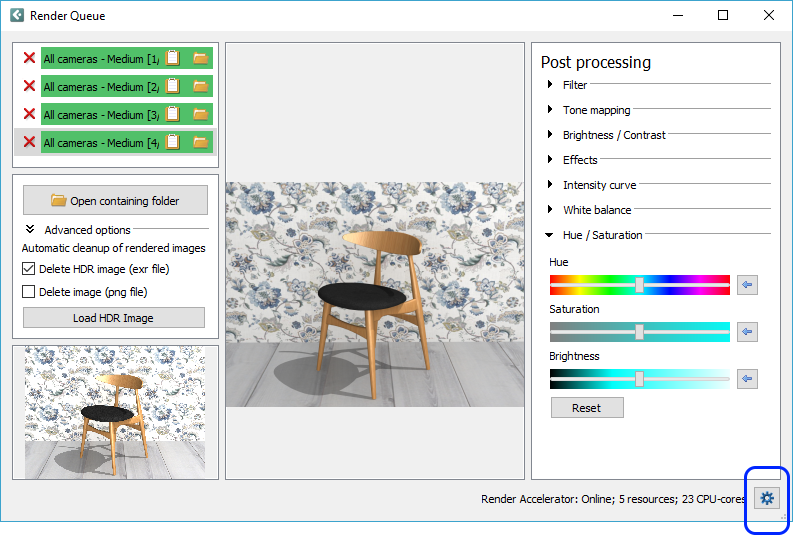Click the small chair render thumbnail
The image size is (795, 536).
(115, 412)
